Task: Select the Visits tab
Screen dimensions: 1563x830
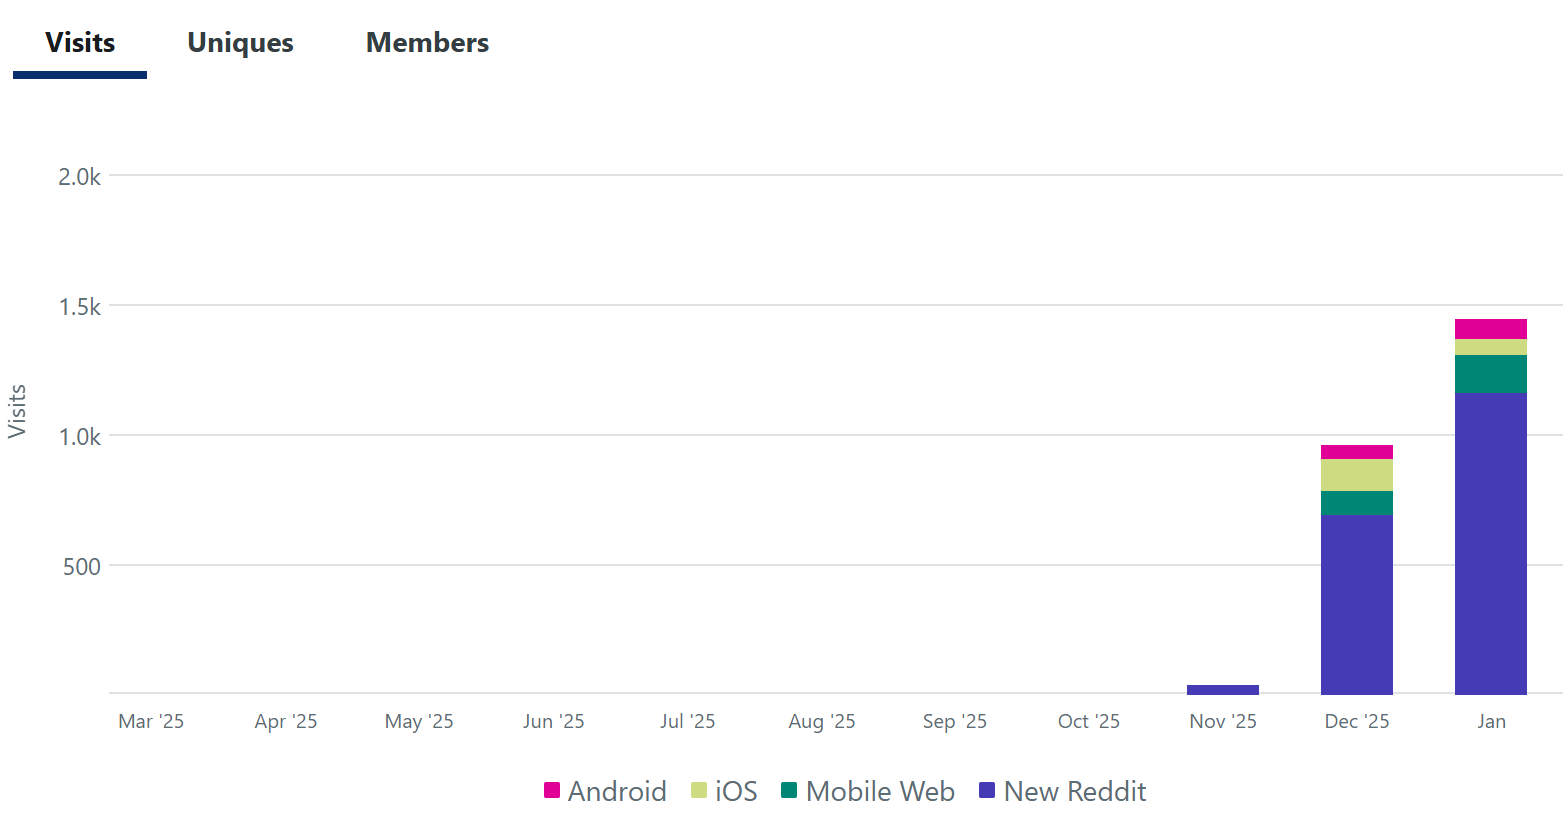Action: 79,42
